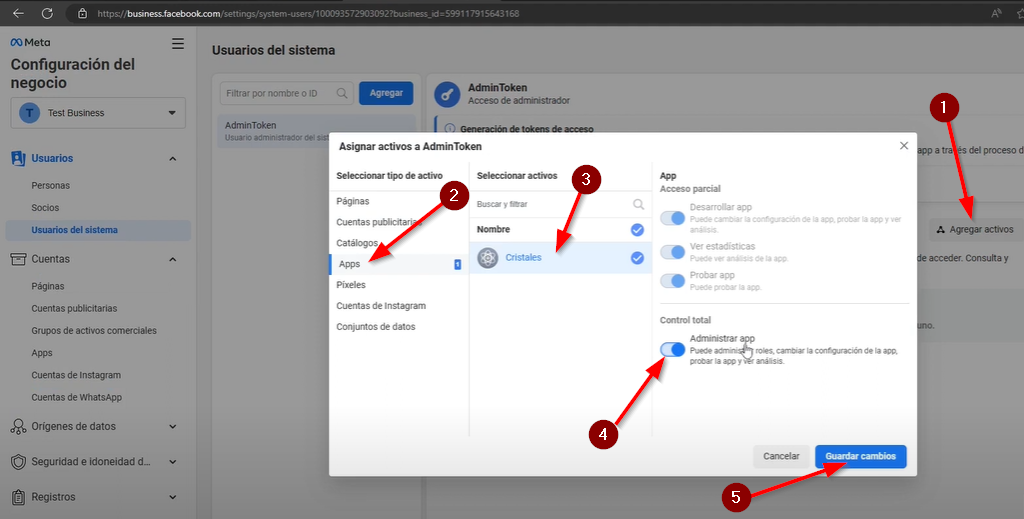Click the Registros clipboard icon
The height and width of the screenshot is (519, 1024).
coord(18,497)
